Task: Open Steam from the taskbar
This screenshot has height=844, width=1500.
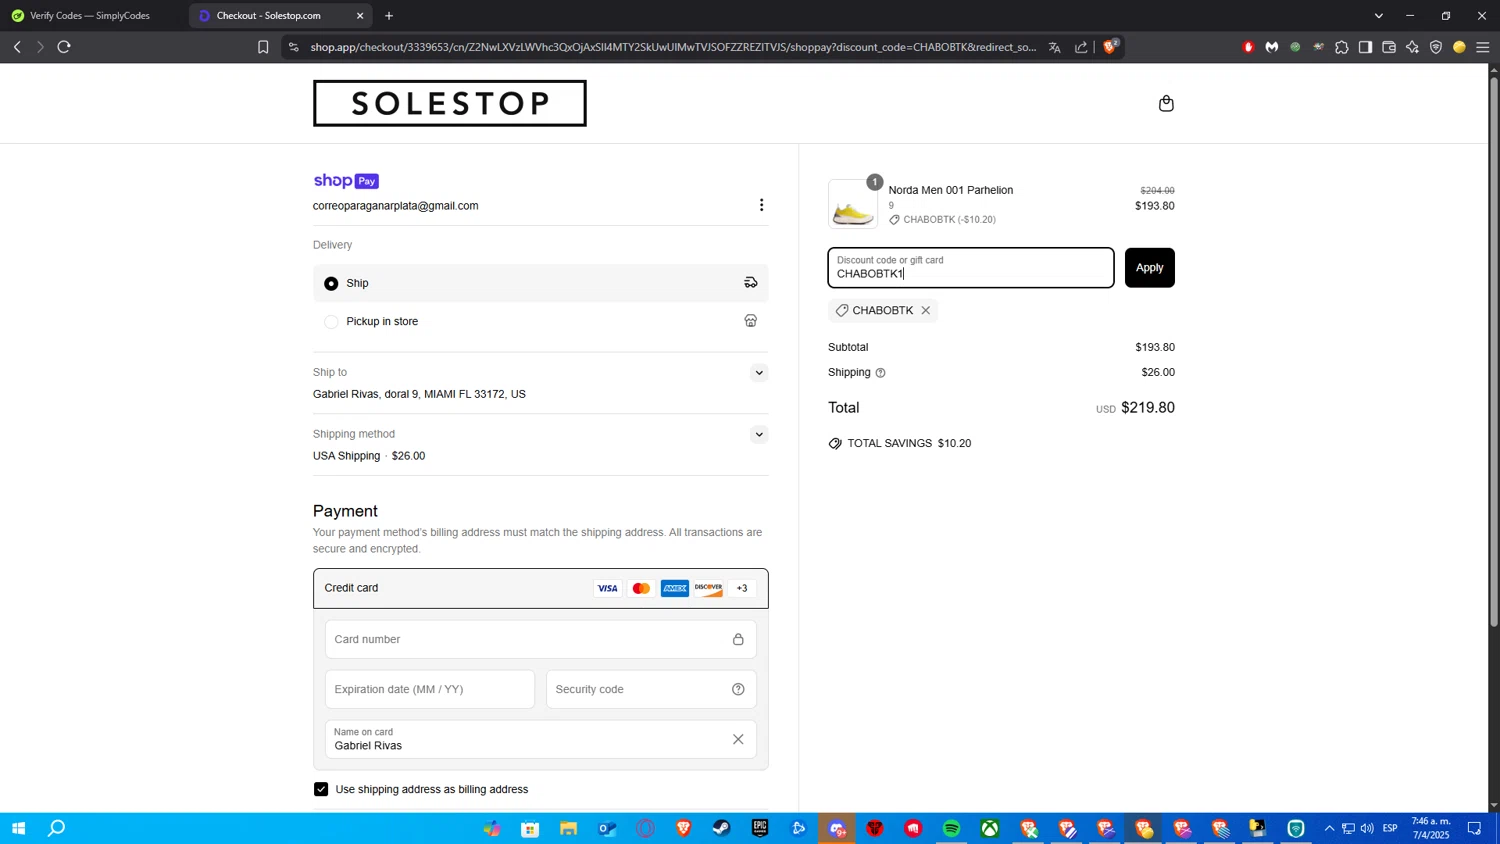Action: [721, 828]
